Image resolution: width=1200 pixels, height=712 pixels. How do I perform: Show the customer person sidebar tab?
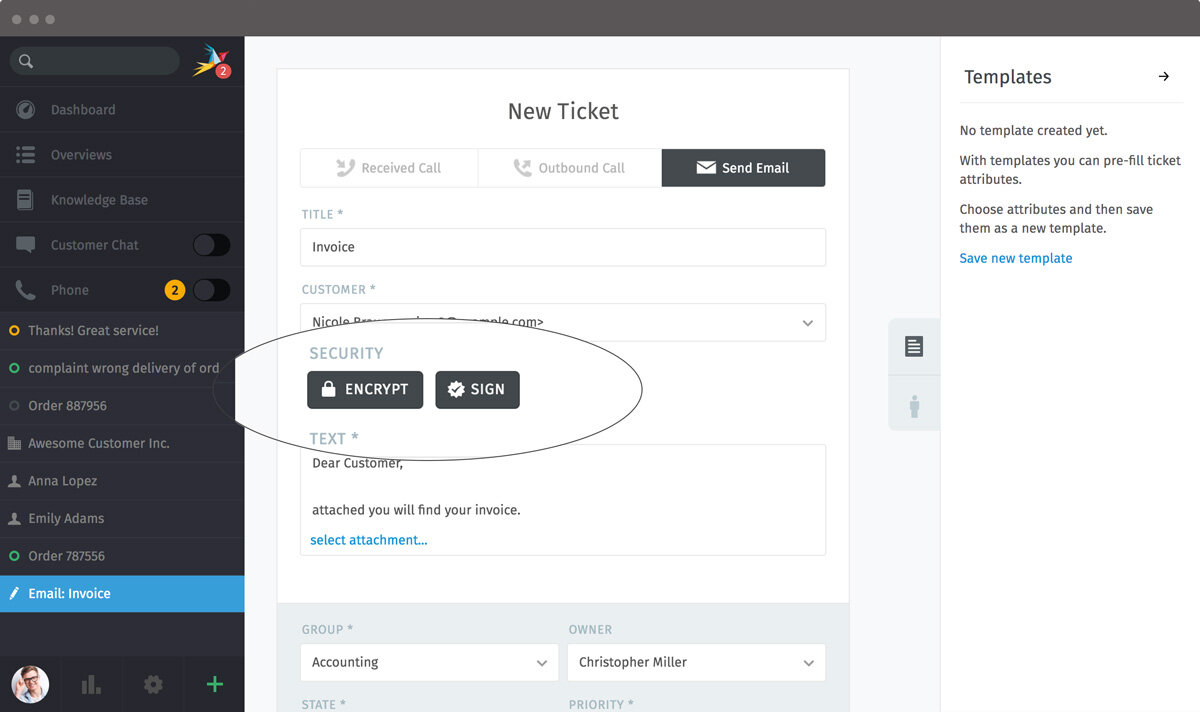point(914,405)
